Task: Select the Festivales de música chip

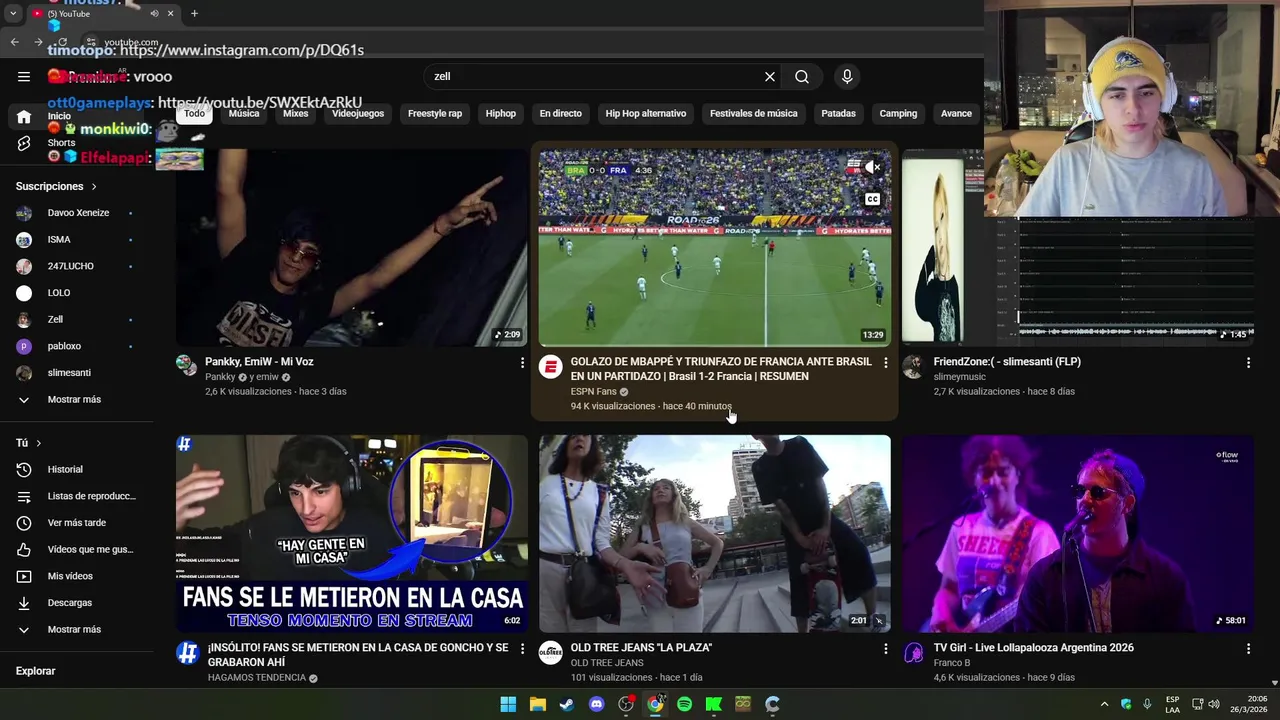Action: tap(754, 114)
